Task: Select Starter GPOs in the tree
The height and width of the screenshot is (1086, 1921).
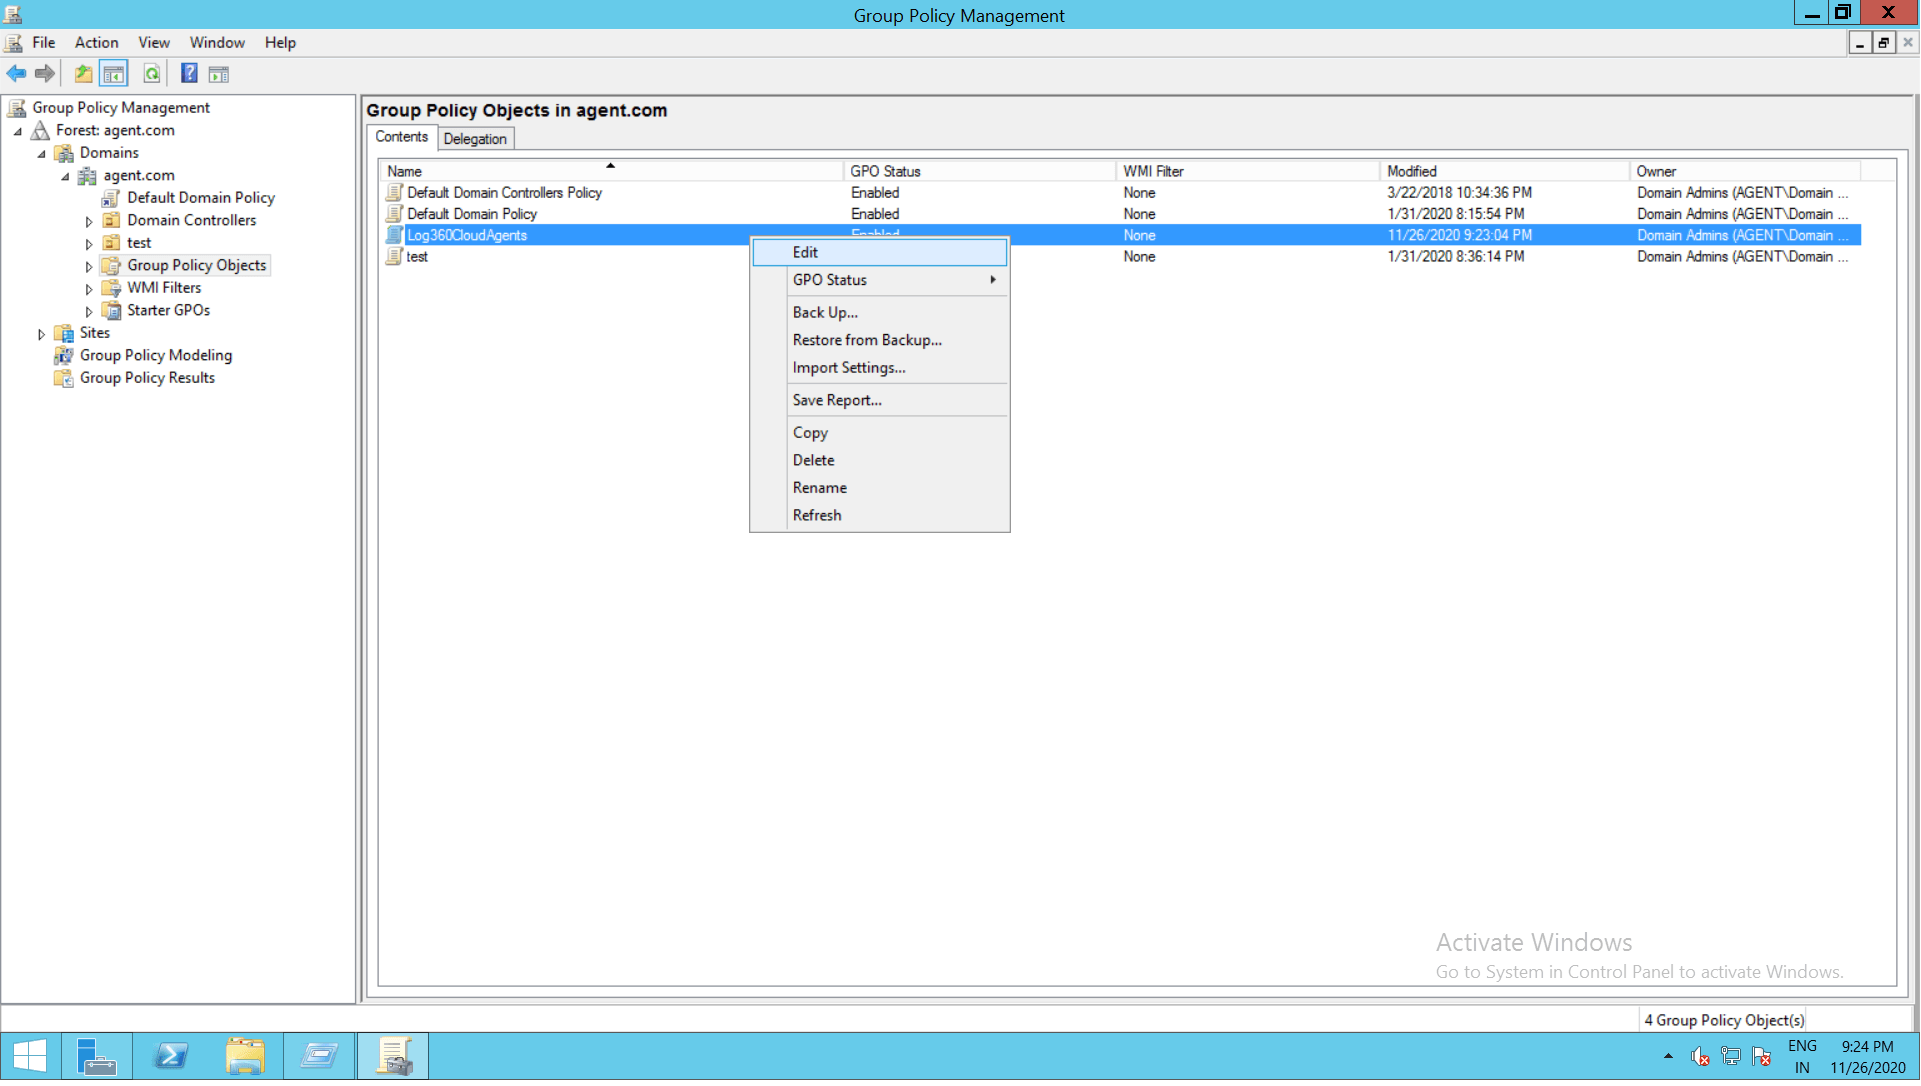Action: (168, 311)
